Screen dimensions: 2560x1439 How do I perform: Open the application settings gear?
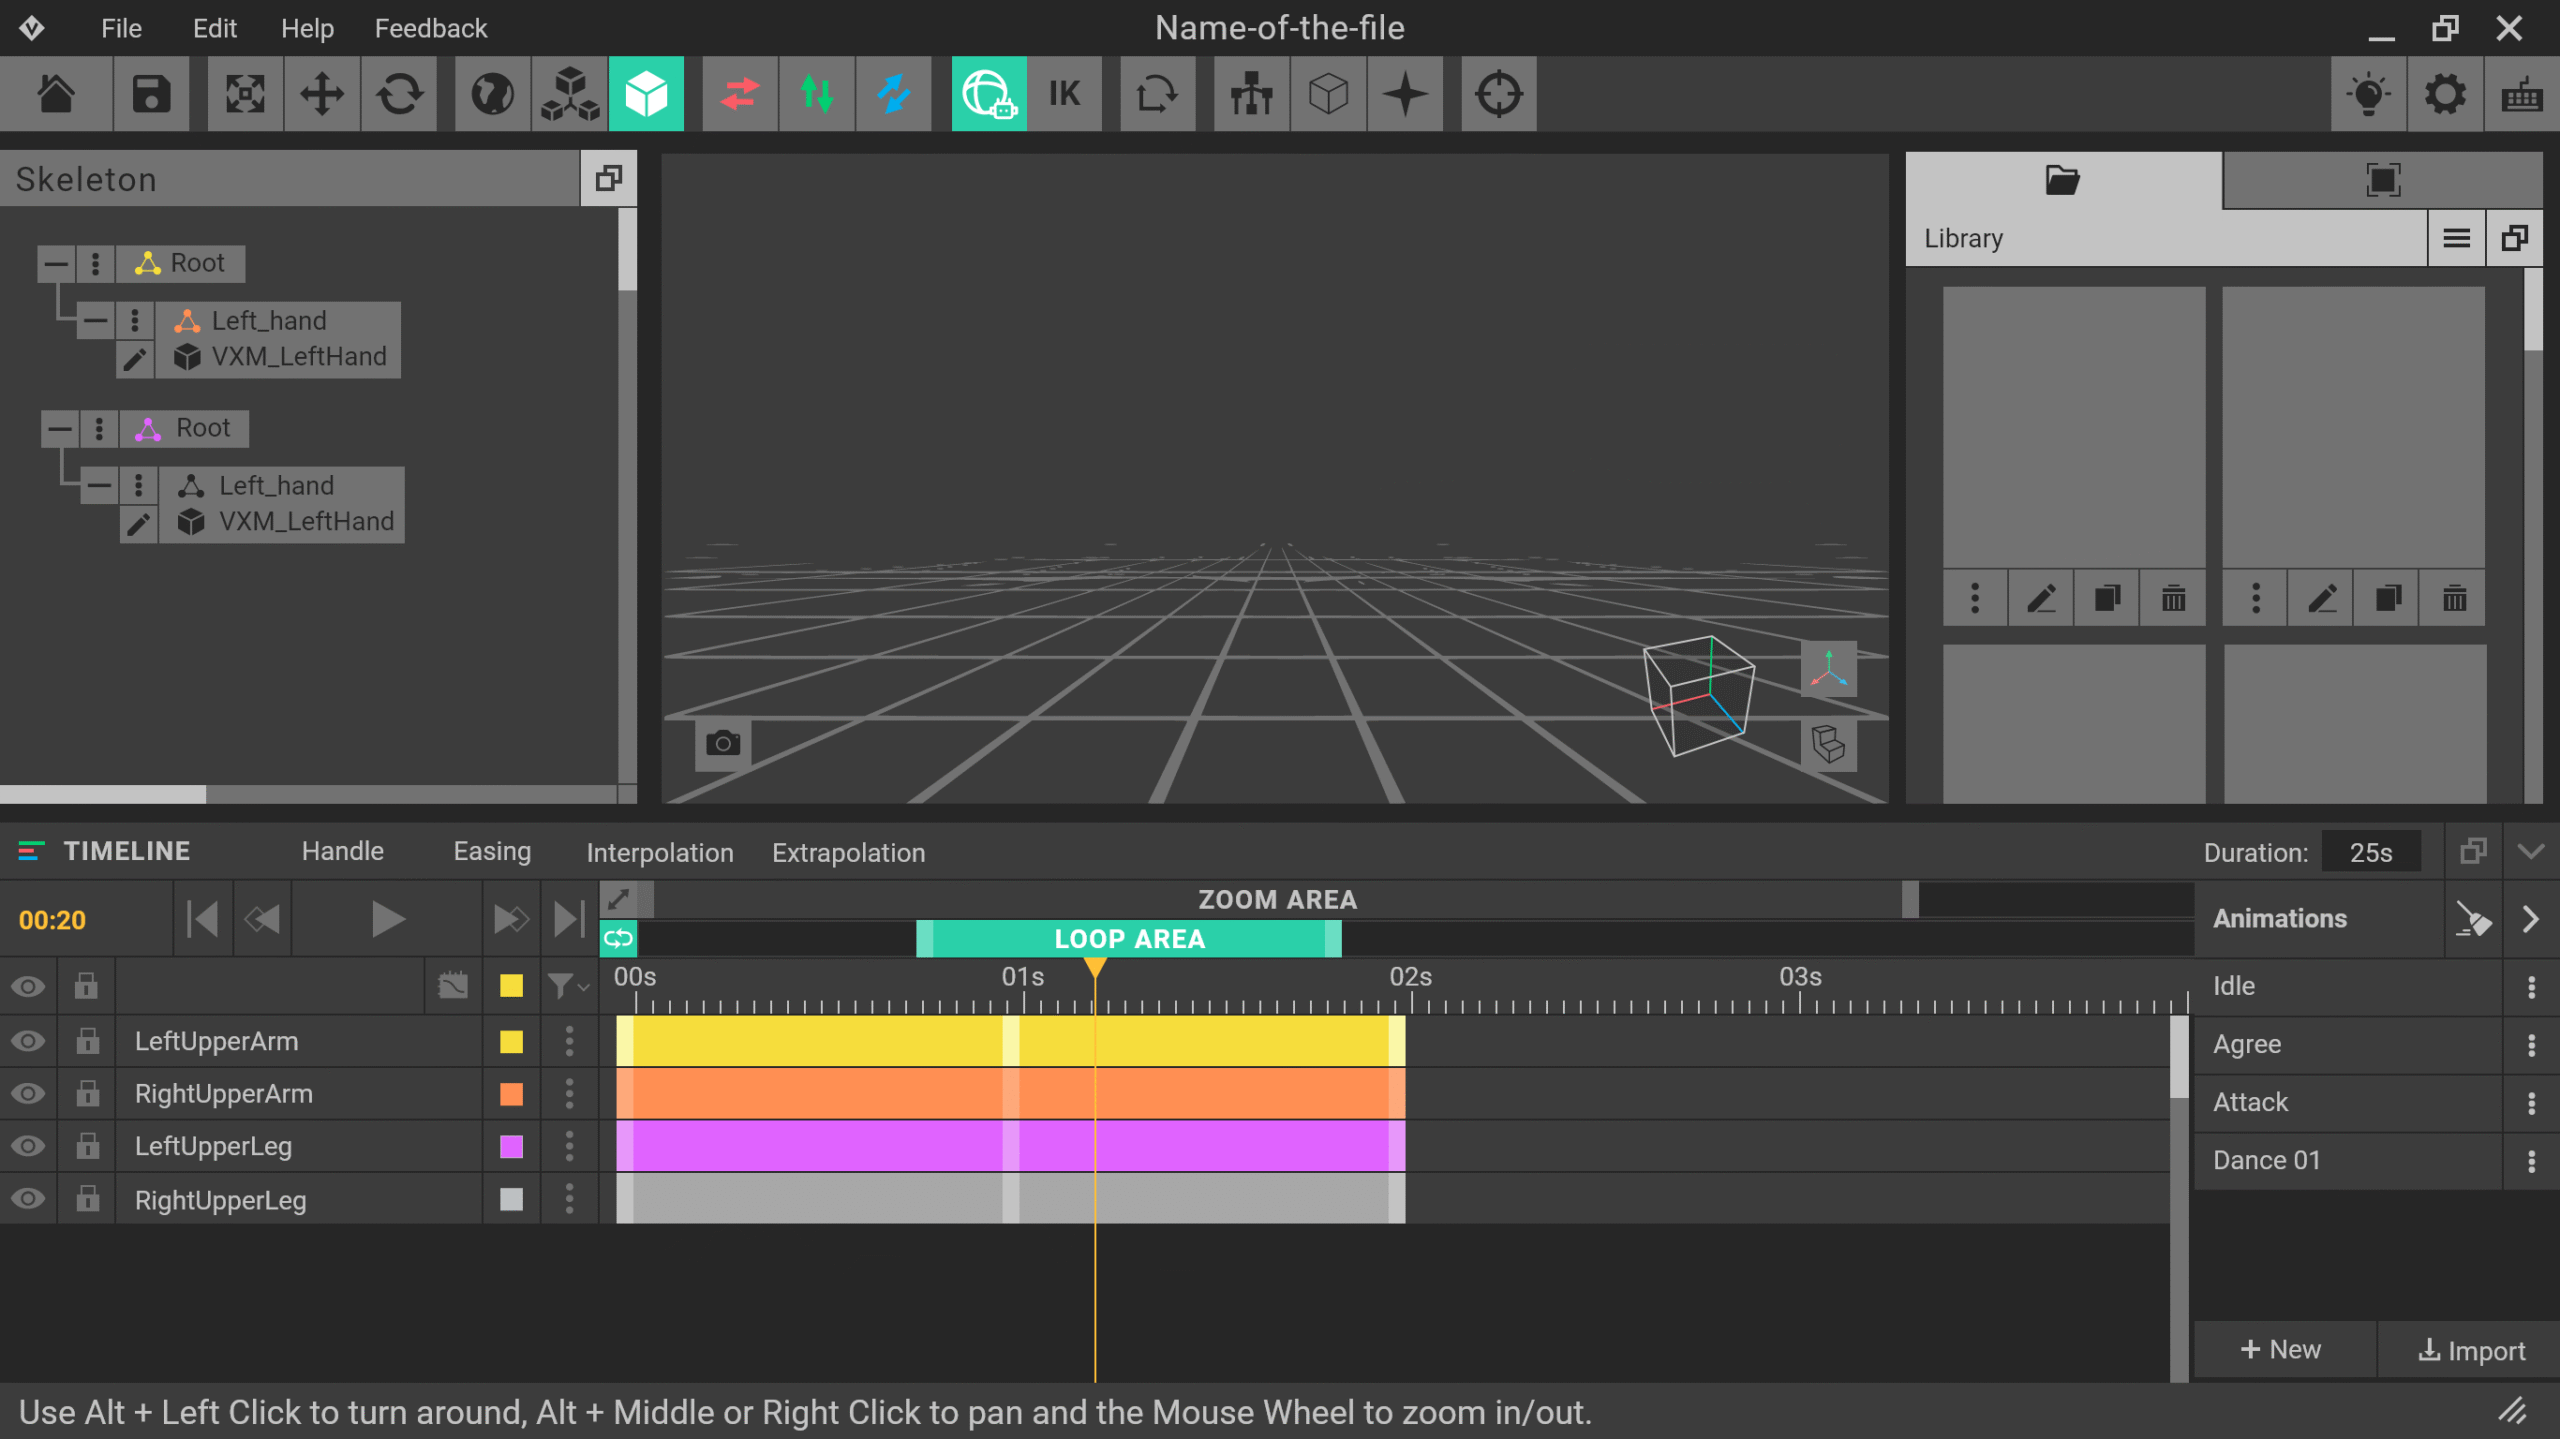tap(2444, 94)
